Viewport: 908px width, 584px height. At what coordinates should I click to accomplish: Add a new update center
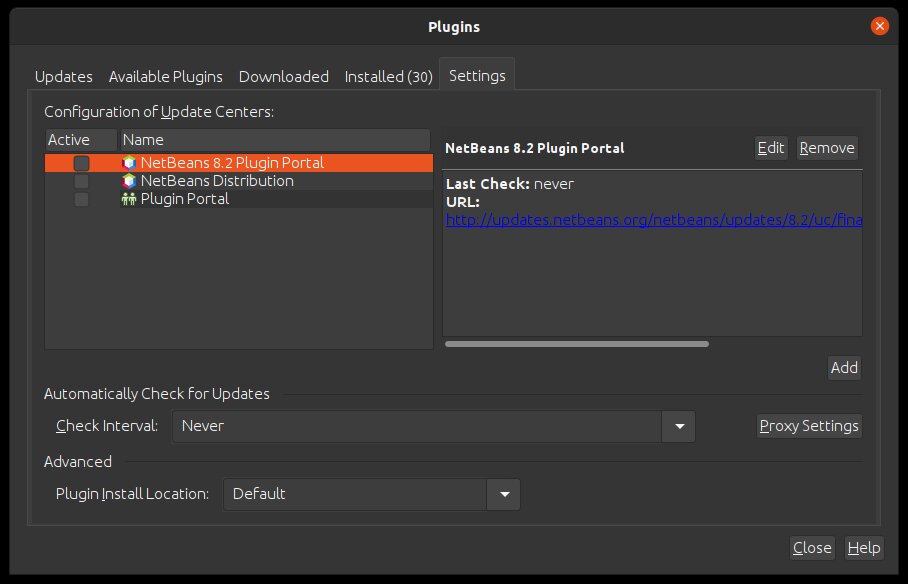point(844,368)
